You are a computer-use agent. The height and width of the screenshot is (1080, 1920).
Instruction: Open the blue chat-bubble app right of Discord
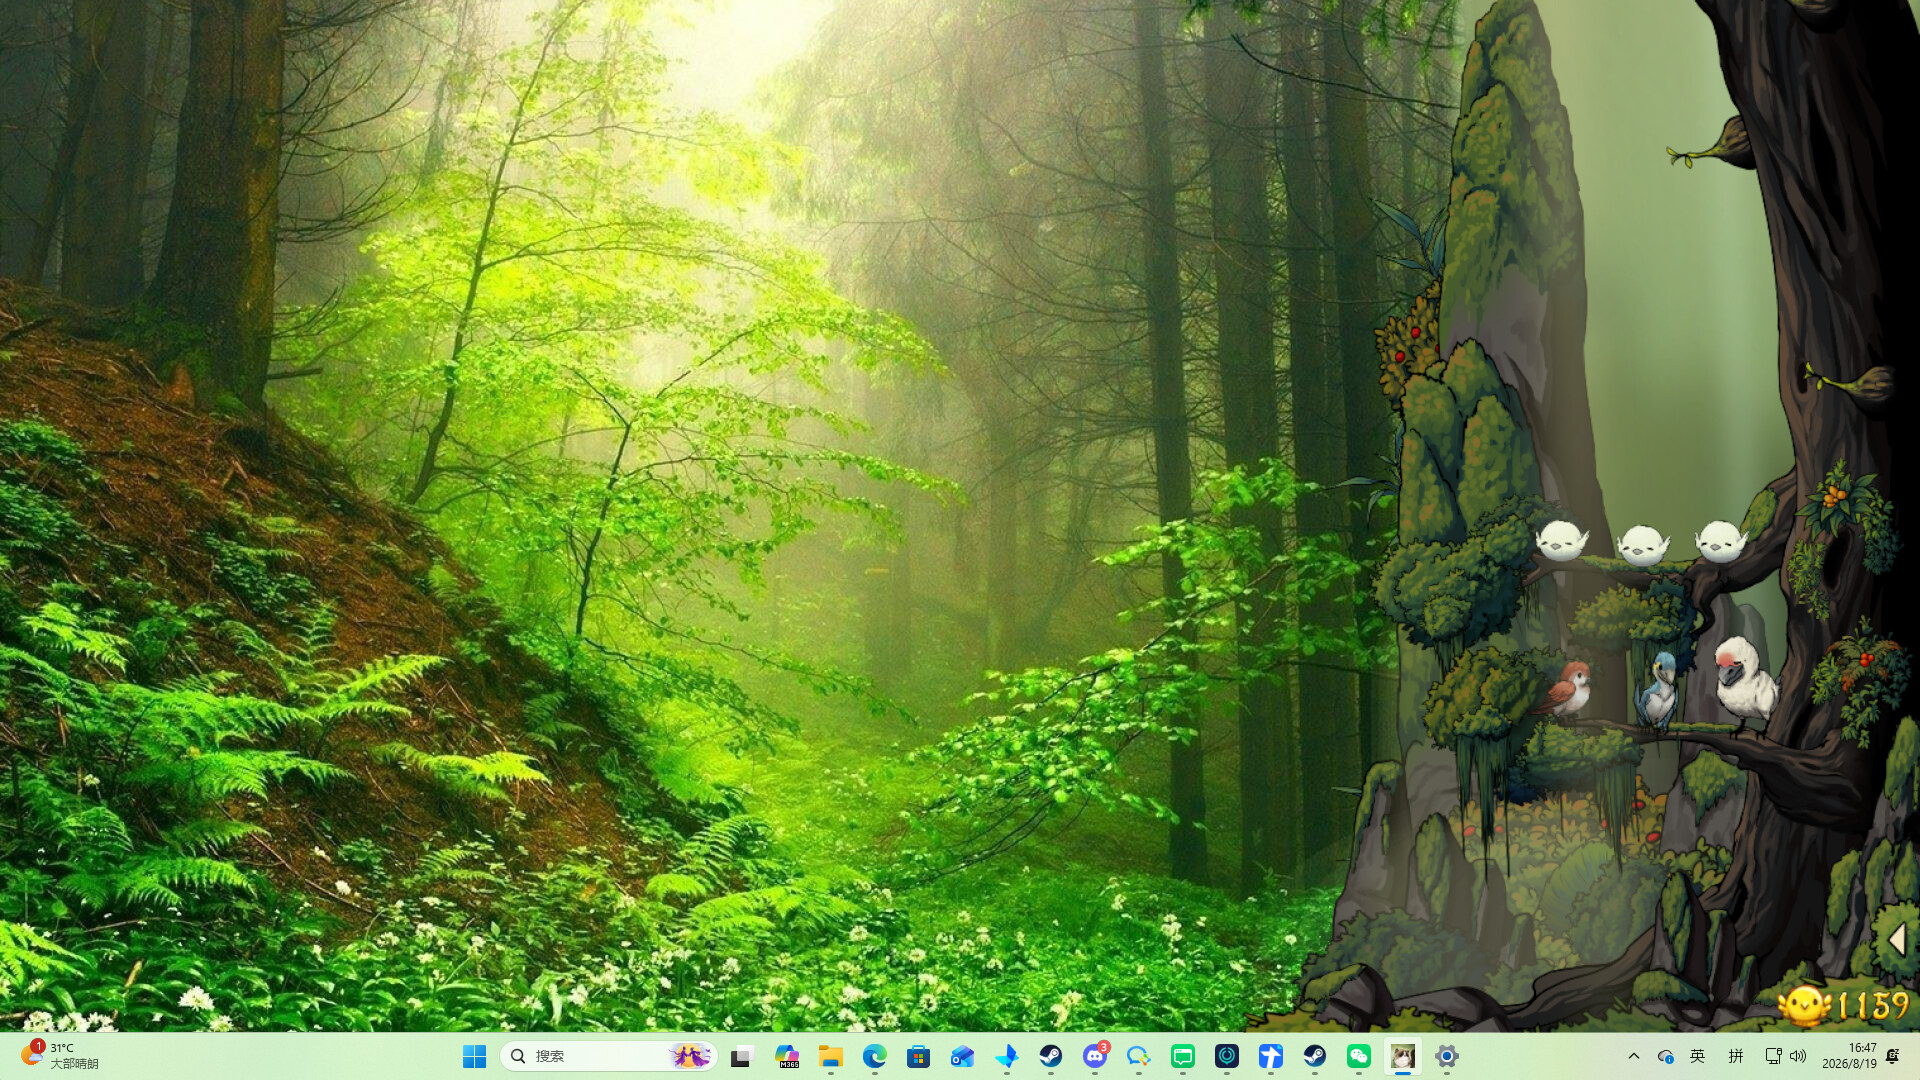click(1139, 1056)
